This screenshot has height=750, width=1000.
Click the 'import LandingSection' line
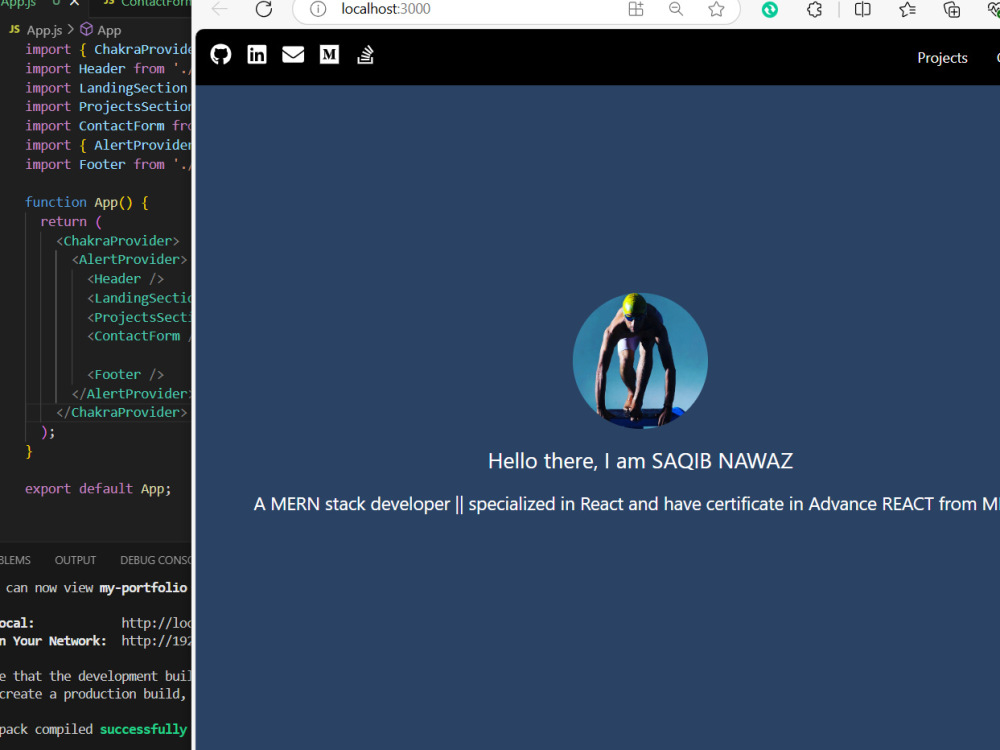click(x=107, y=88)
